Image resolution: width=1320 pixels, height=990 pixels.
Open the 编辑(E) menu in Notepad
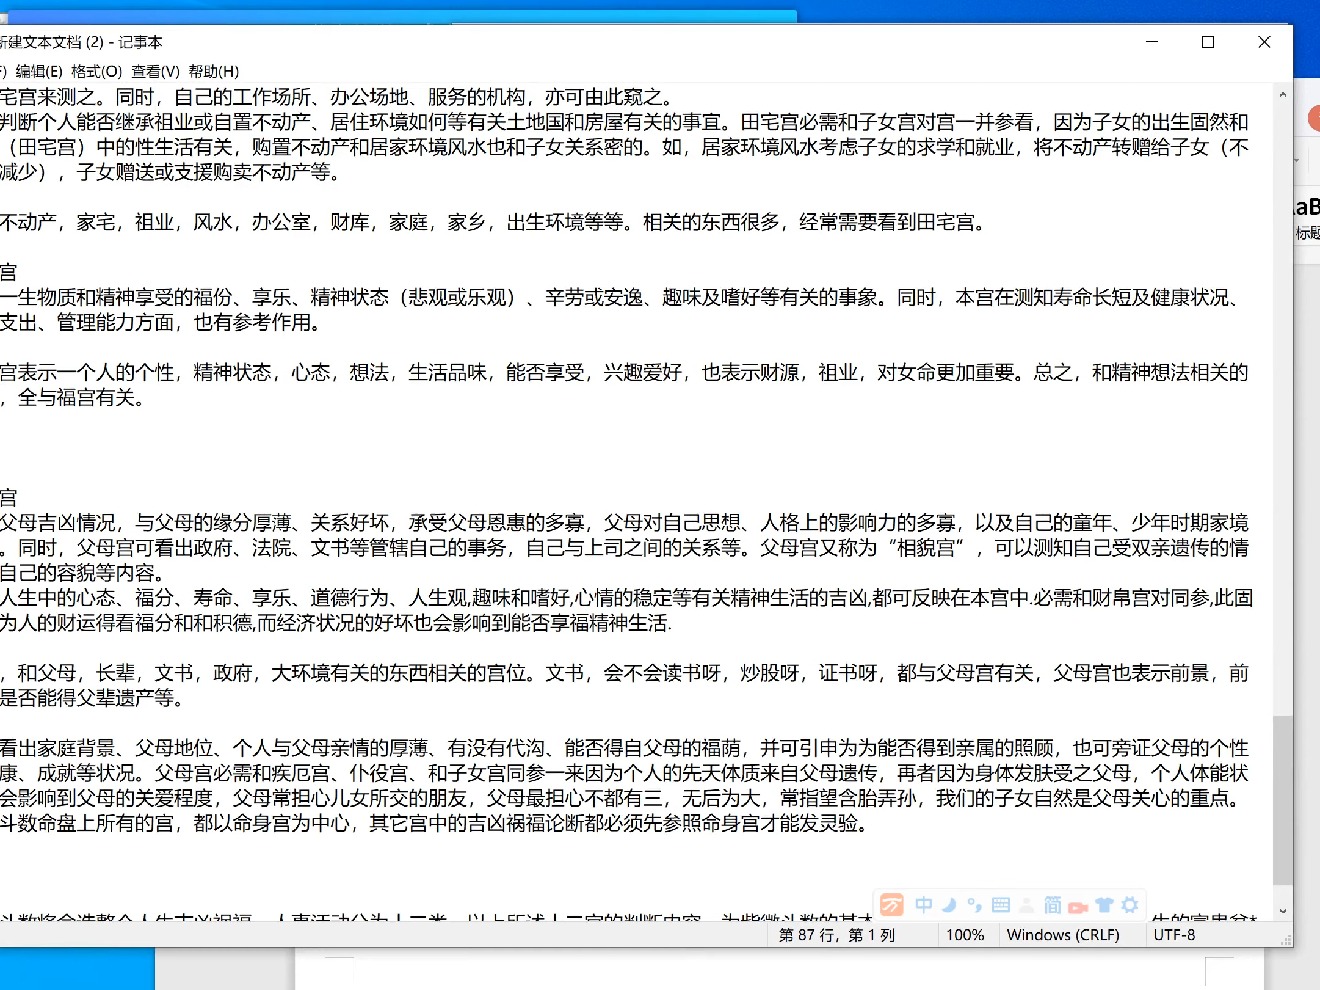point(39,71)
